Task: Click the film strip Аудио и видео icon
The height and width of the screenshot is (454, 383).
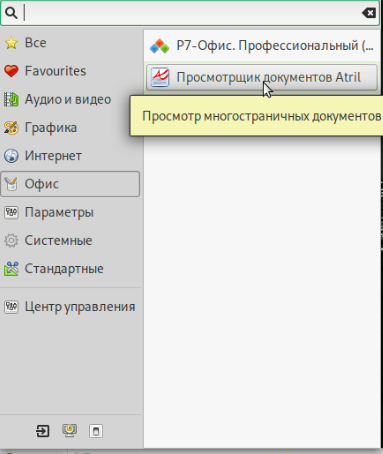Action: (11, 99)
